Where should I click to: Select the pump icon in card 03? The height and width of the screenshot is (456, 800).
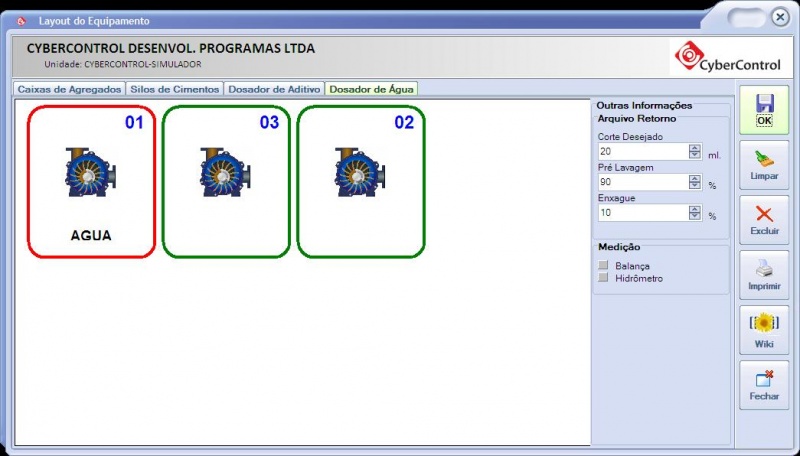(225, 172)
